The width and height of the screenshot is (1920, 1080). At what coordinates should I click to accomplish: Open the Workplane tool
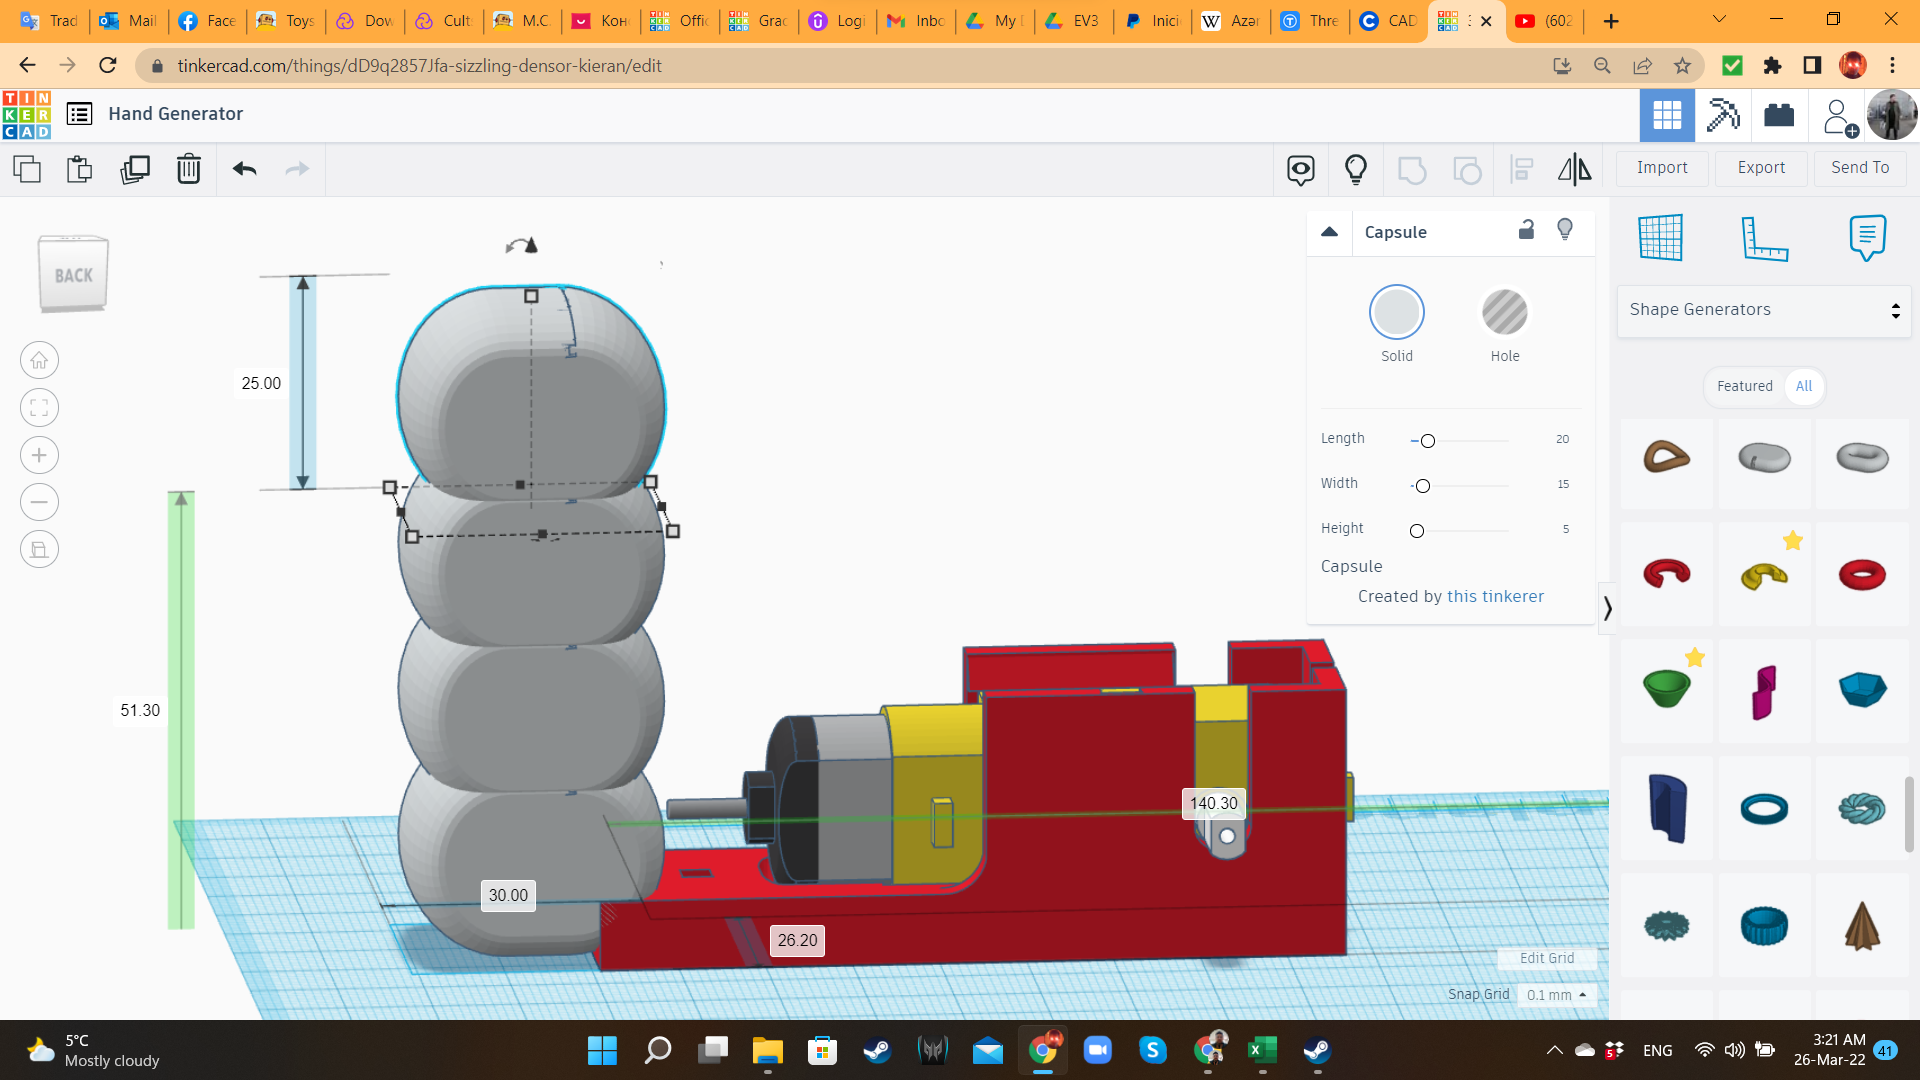[x=1661, y=238]
